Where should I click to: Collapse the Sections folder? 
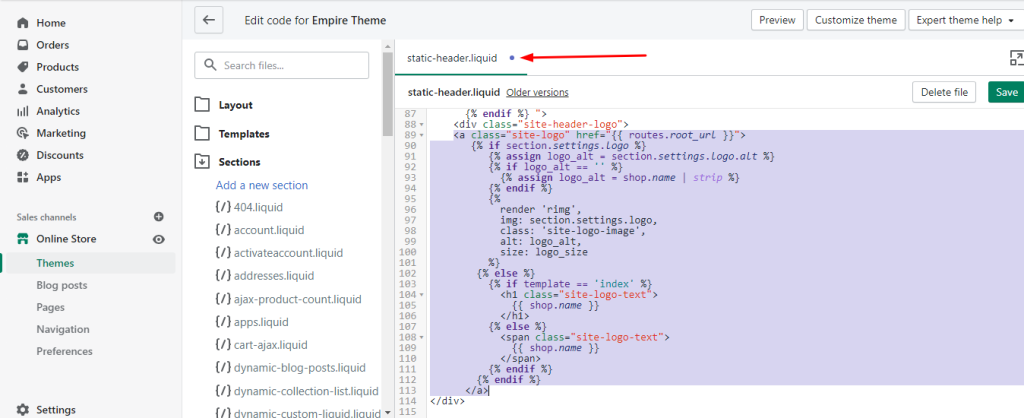point(240,162)
